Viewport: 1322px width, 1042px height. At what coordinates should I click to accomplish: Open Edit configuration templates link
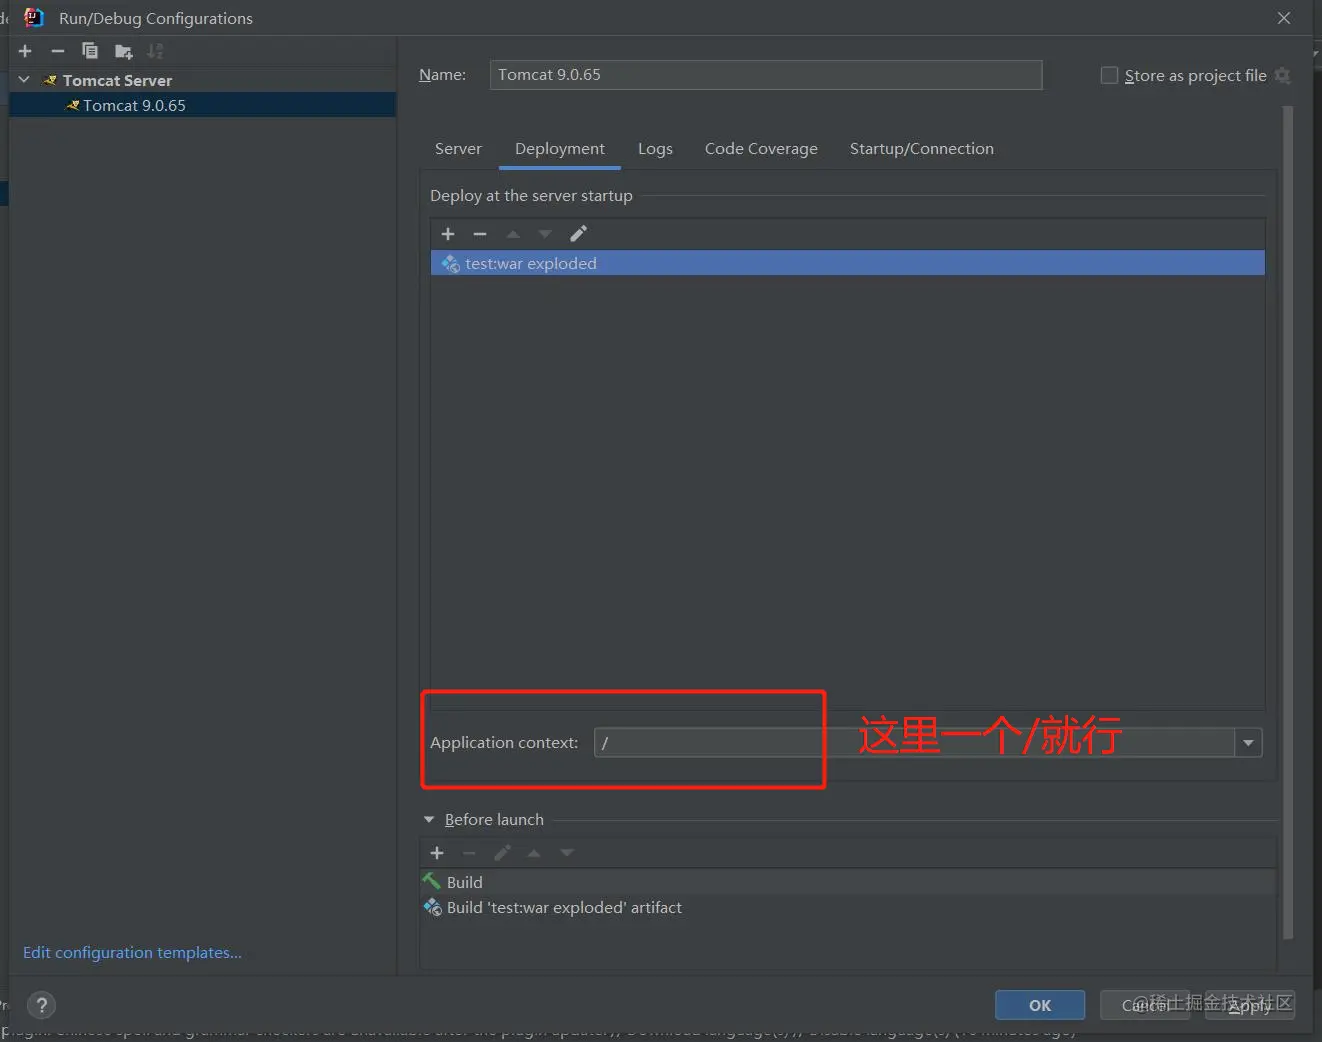(x=132, y=953)
